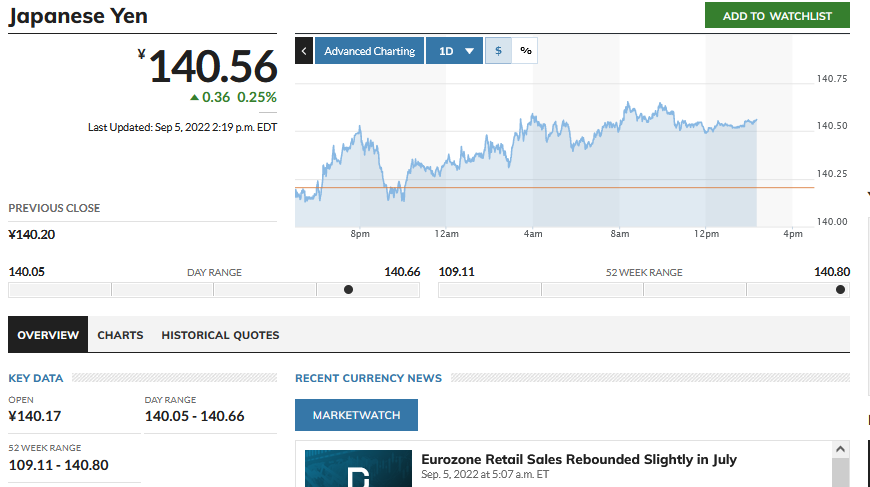Click the open value ¥140.17
The height and width of the screenshot is (487, 870).
pyautogui.click(x=34, y=416)
